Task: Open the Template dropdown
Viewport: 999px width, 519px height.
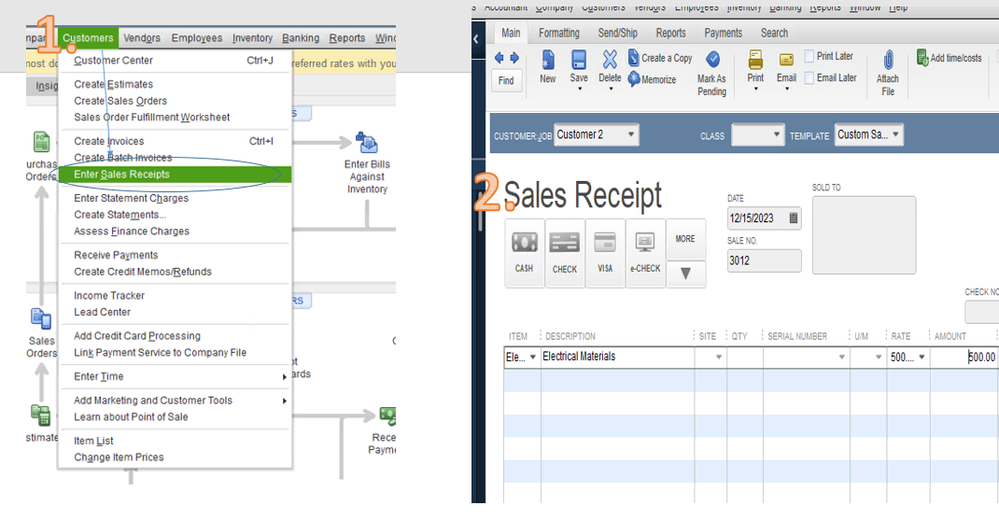Action: pyautogui.click(x=895, y=134)
